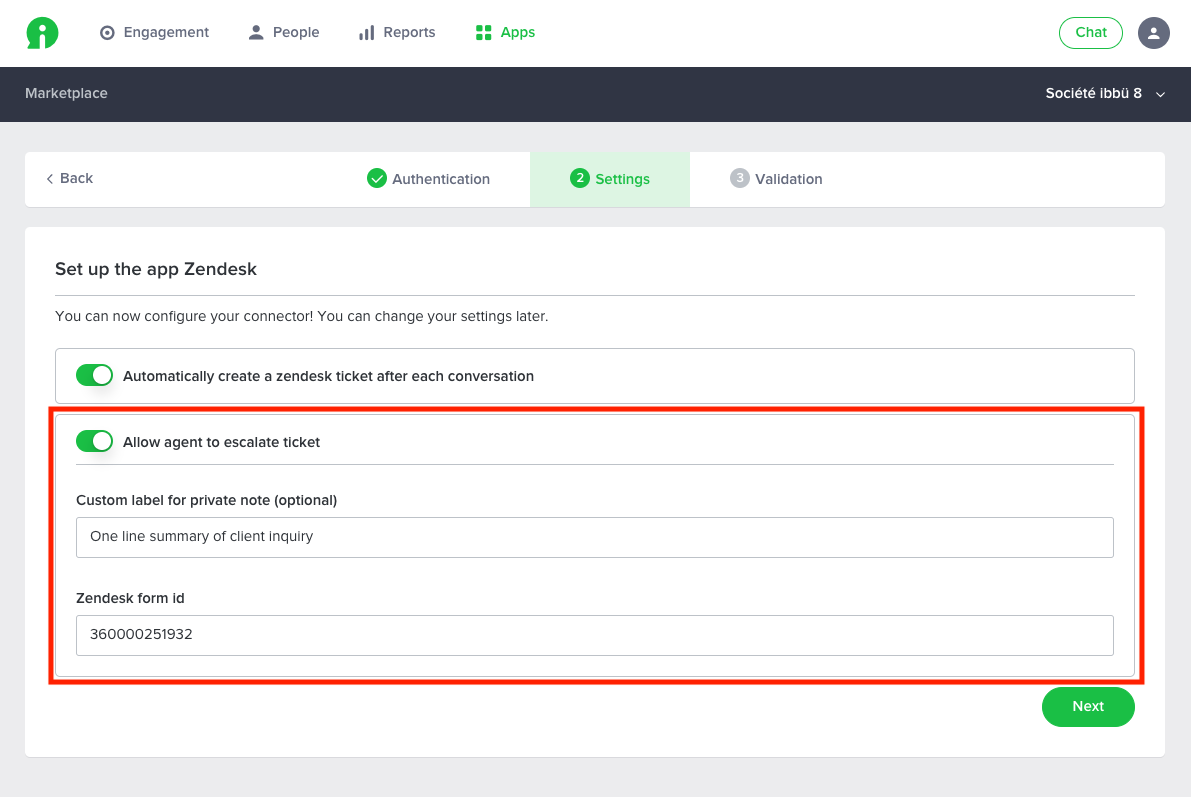Viewport: 1191px width, 797px height.
Task: Toggle automatic Zendesk ticket creation switch
Action: pos(94,375)
